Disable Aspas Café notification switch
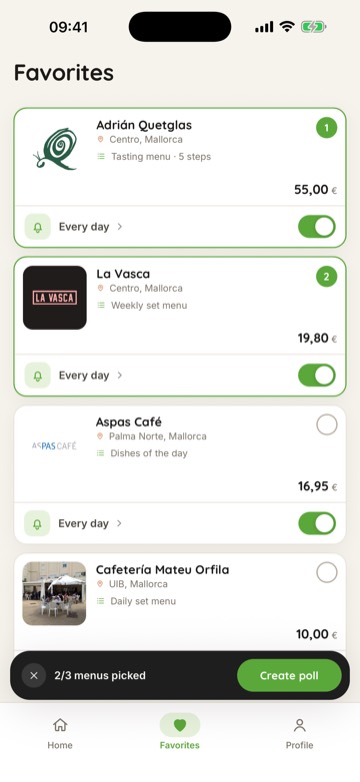The image size is (360, 782). tap(317, 524)
